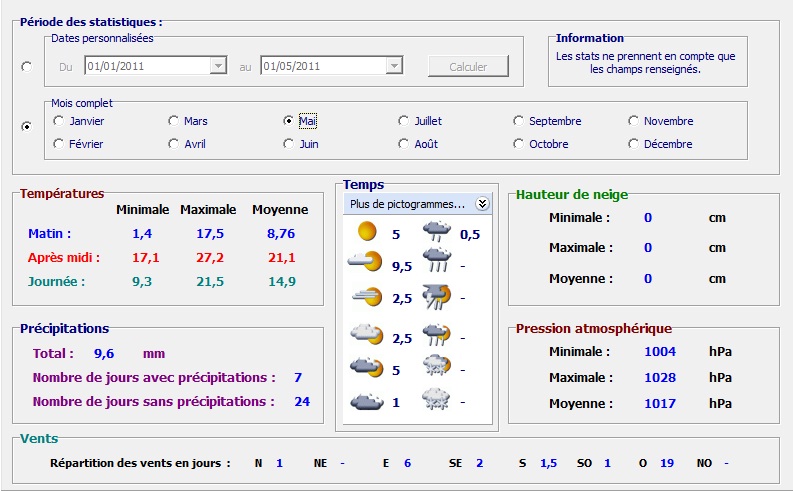Click the precipitation Total value 9,6
The image size is (793, 491).
point(105,353)
